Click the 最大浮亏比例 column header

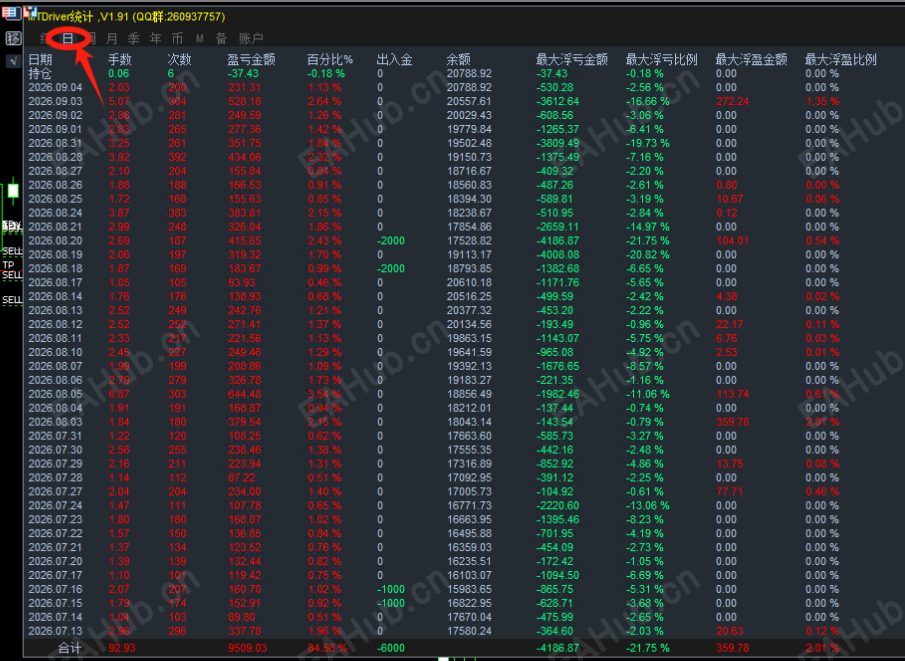tap(661, 59)
